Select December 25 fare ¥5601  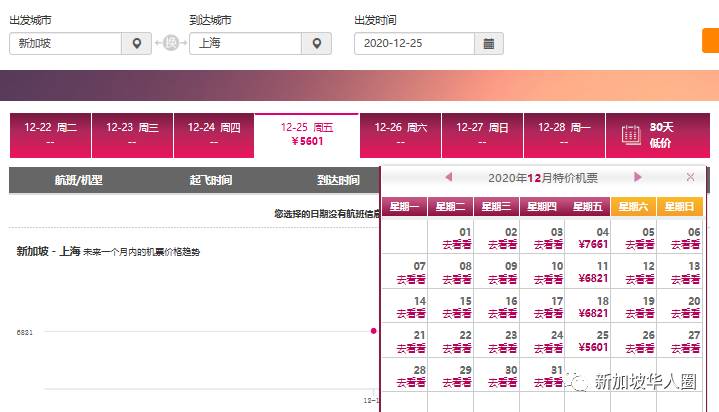tap(593, 348)
